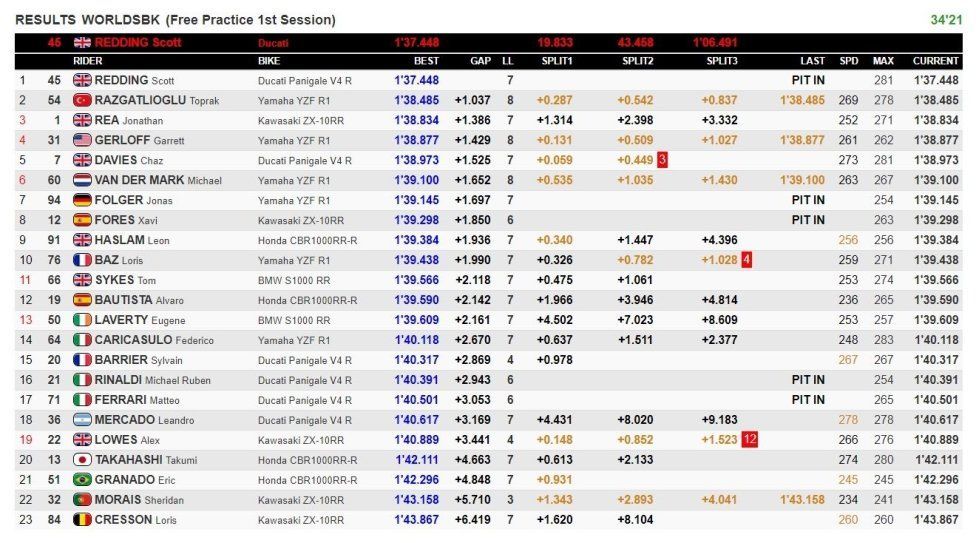Click the Turkish flag next to RAZGATLIOGLU
Image resolution: width=976 pixels, height=543 pixels.
pos(82,100)
